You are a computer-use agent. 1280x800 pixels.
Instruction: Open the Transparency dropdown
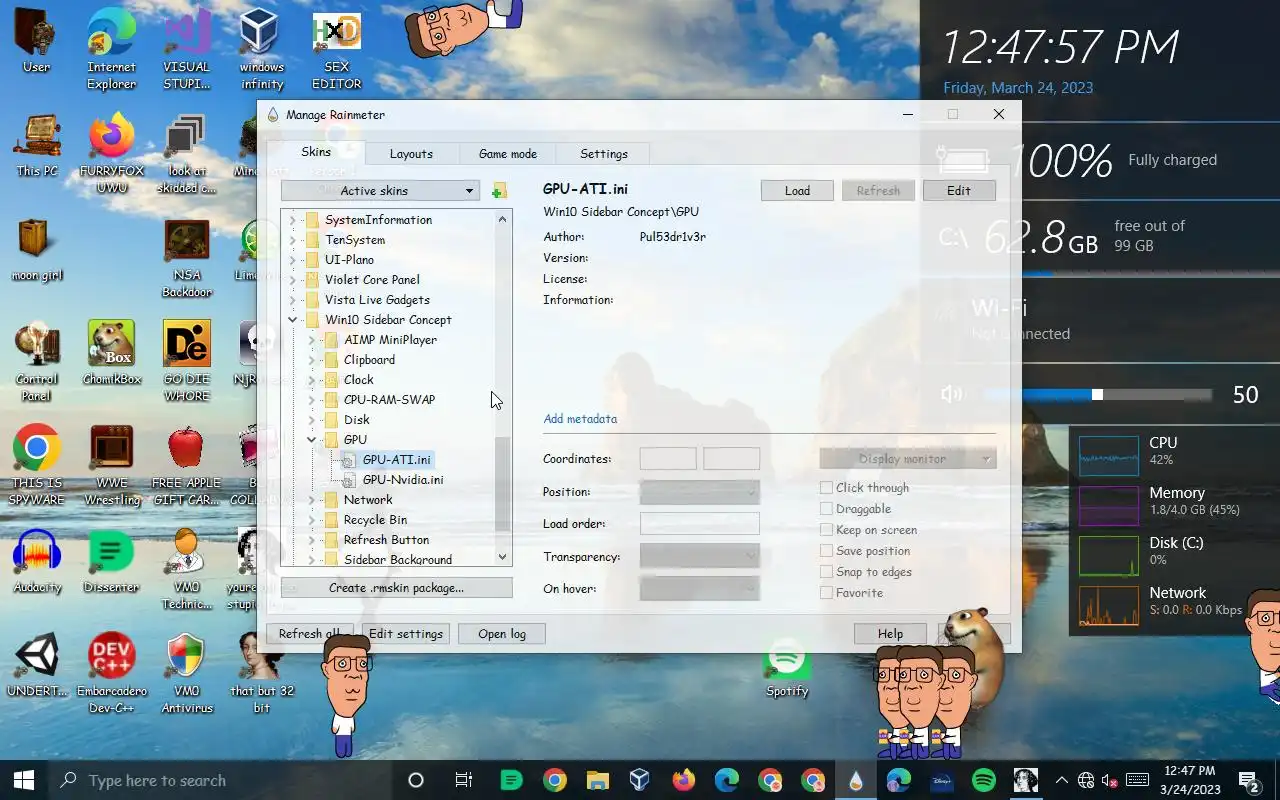(x=700, y=556)
